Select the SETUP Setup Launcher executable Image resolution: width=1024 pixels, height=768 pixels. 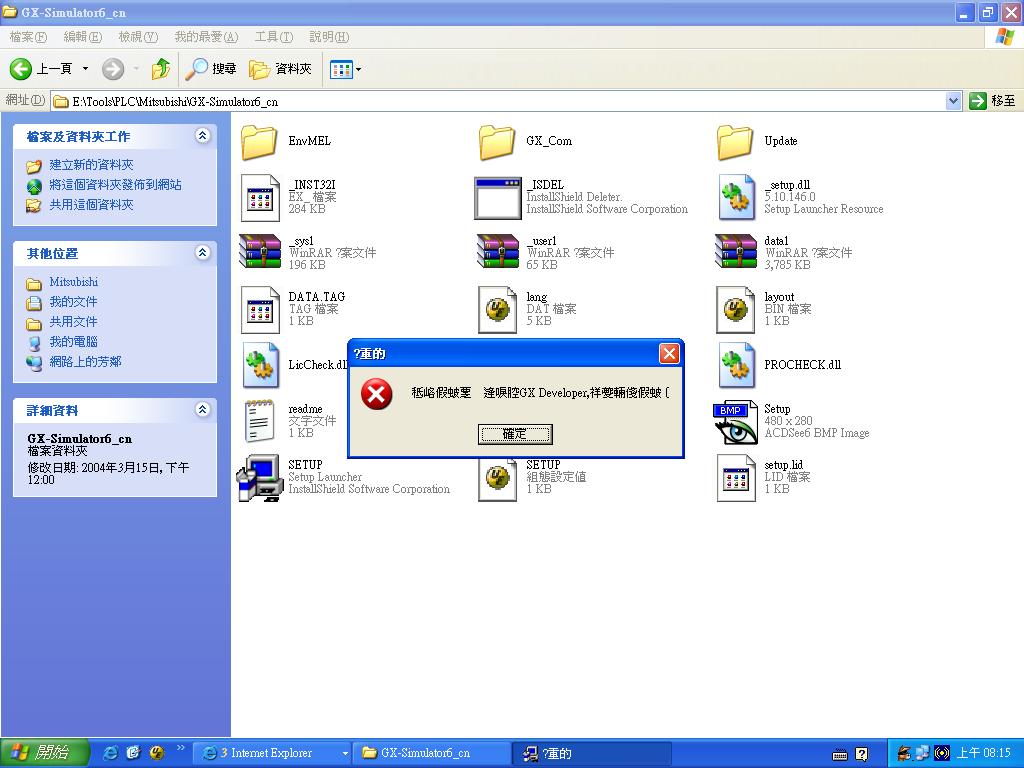(260, 477)
